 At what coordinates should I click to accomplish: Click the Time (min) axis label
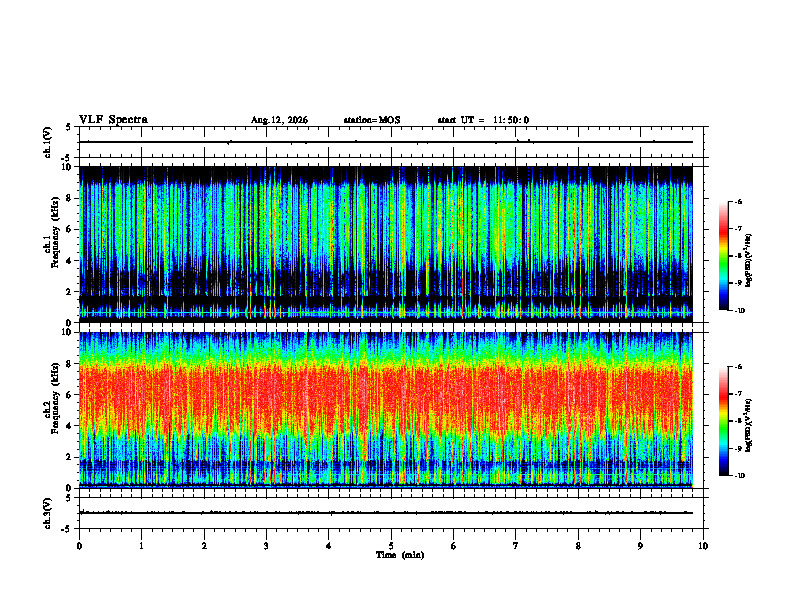pyautogui.click(x=400, y=555)
